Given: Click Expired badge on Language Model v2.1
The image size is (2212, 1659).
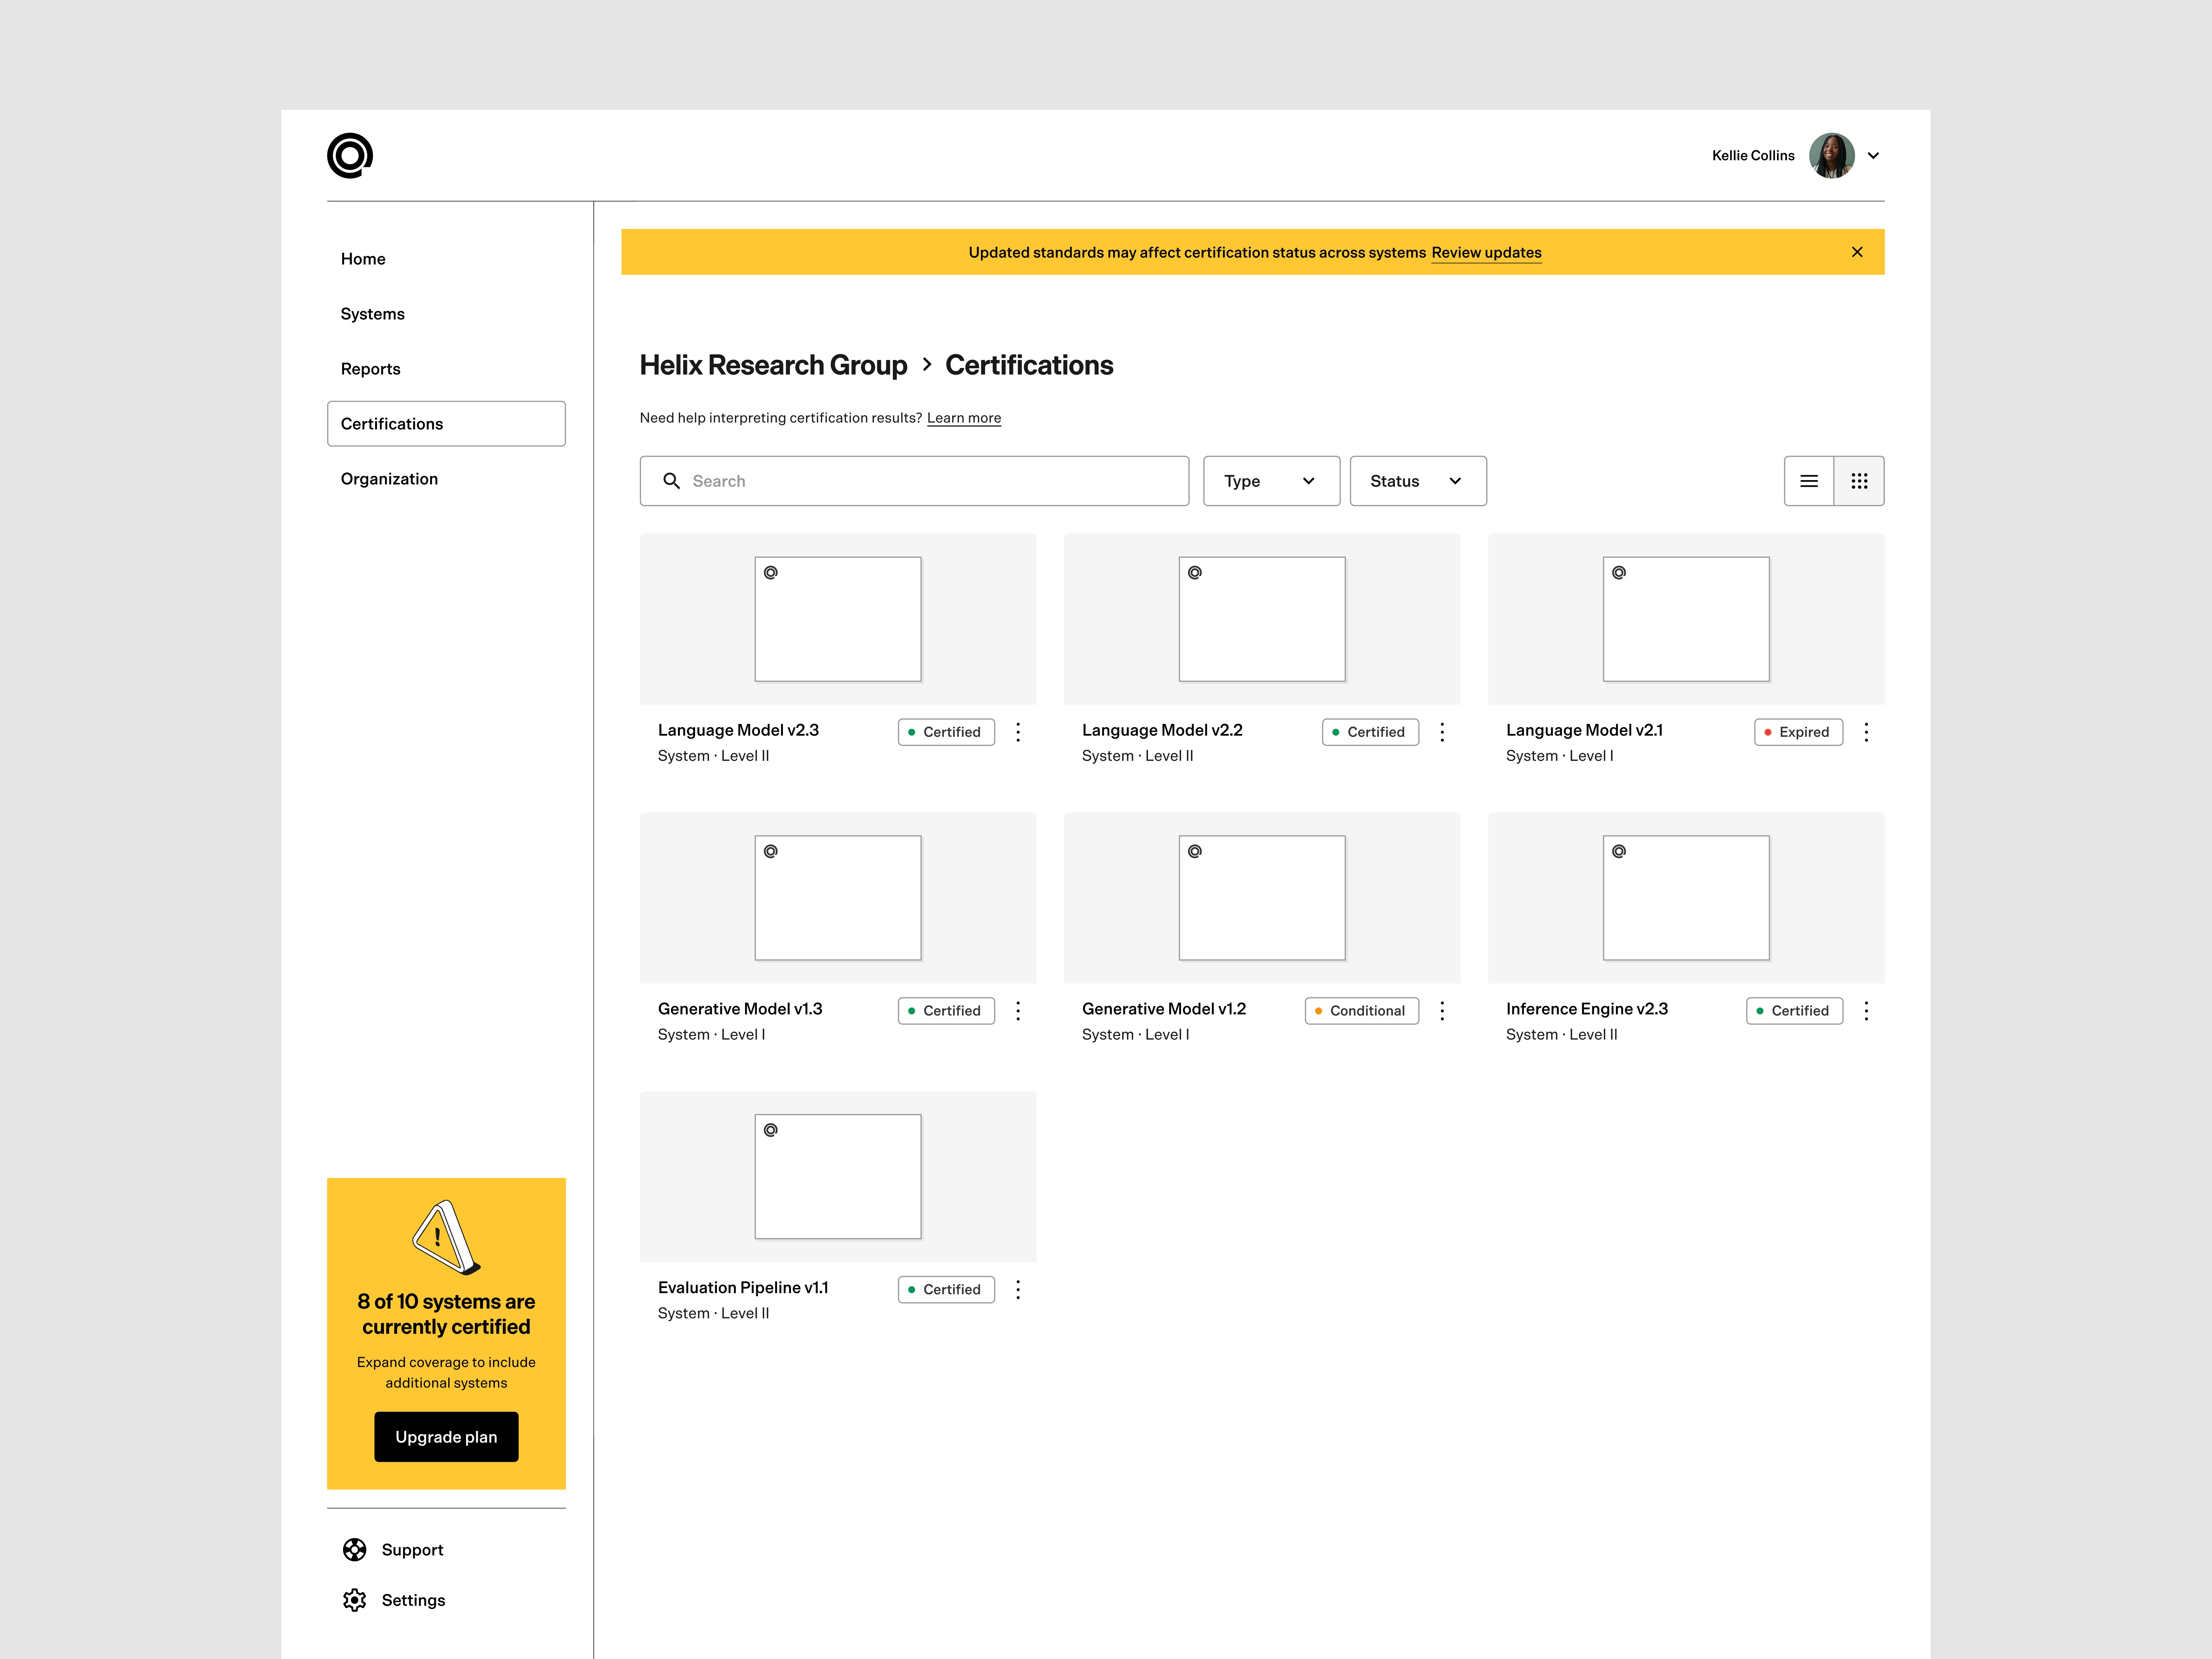Looking at the screenshot, I should [1798, 732].
